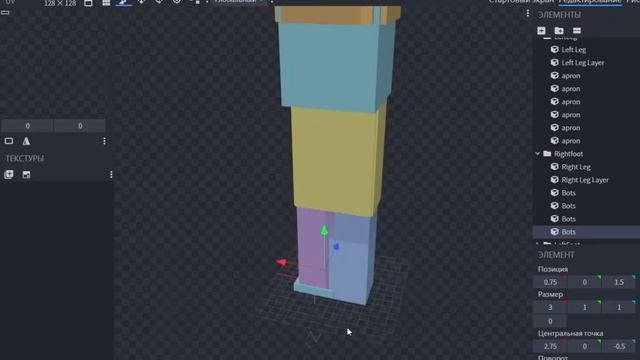640x360 pixels.
Task: Click the small rectangle icon at panel top-left
Action: [x=5, y=13]
